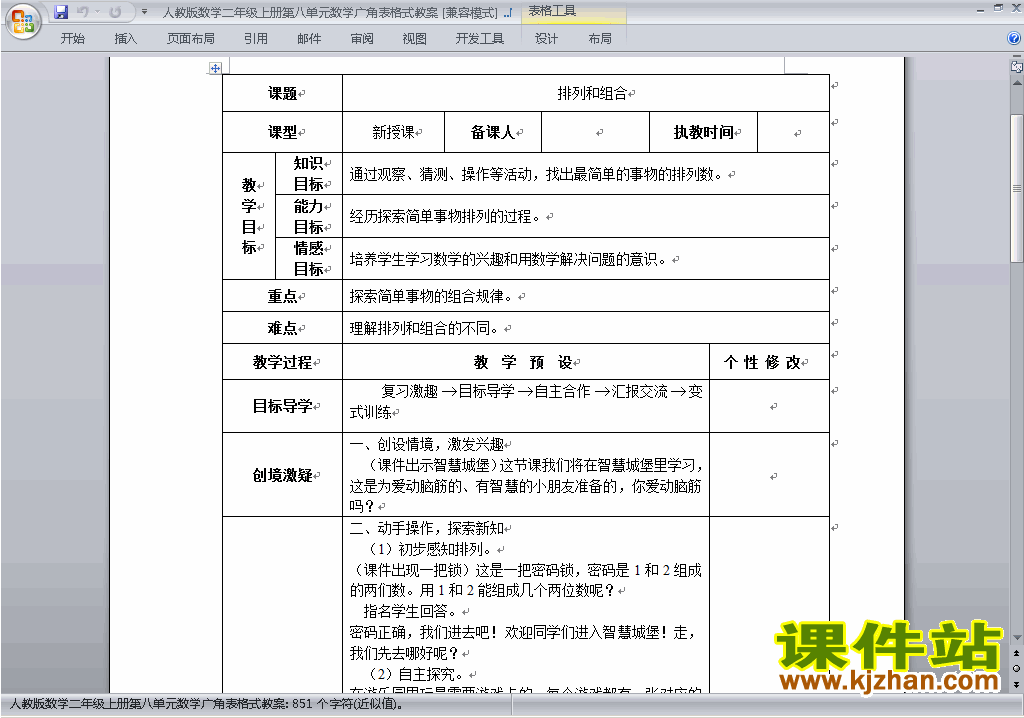Viewport: 1024px width, 718px height.
Task: Click text 理解排列和组合的不同
Action: (424, 328)
